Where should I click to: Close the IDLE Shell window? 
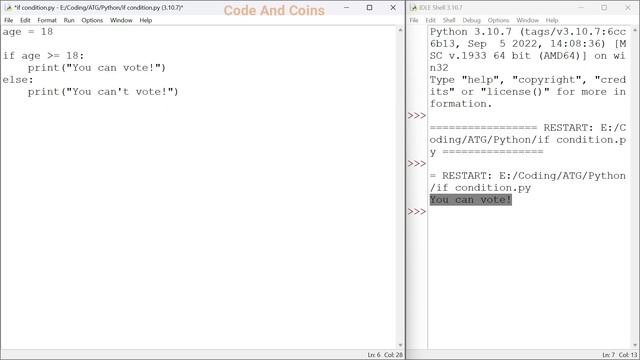628,8
